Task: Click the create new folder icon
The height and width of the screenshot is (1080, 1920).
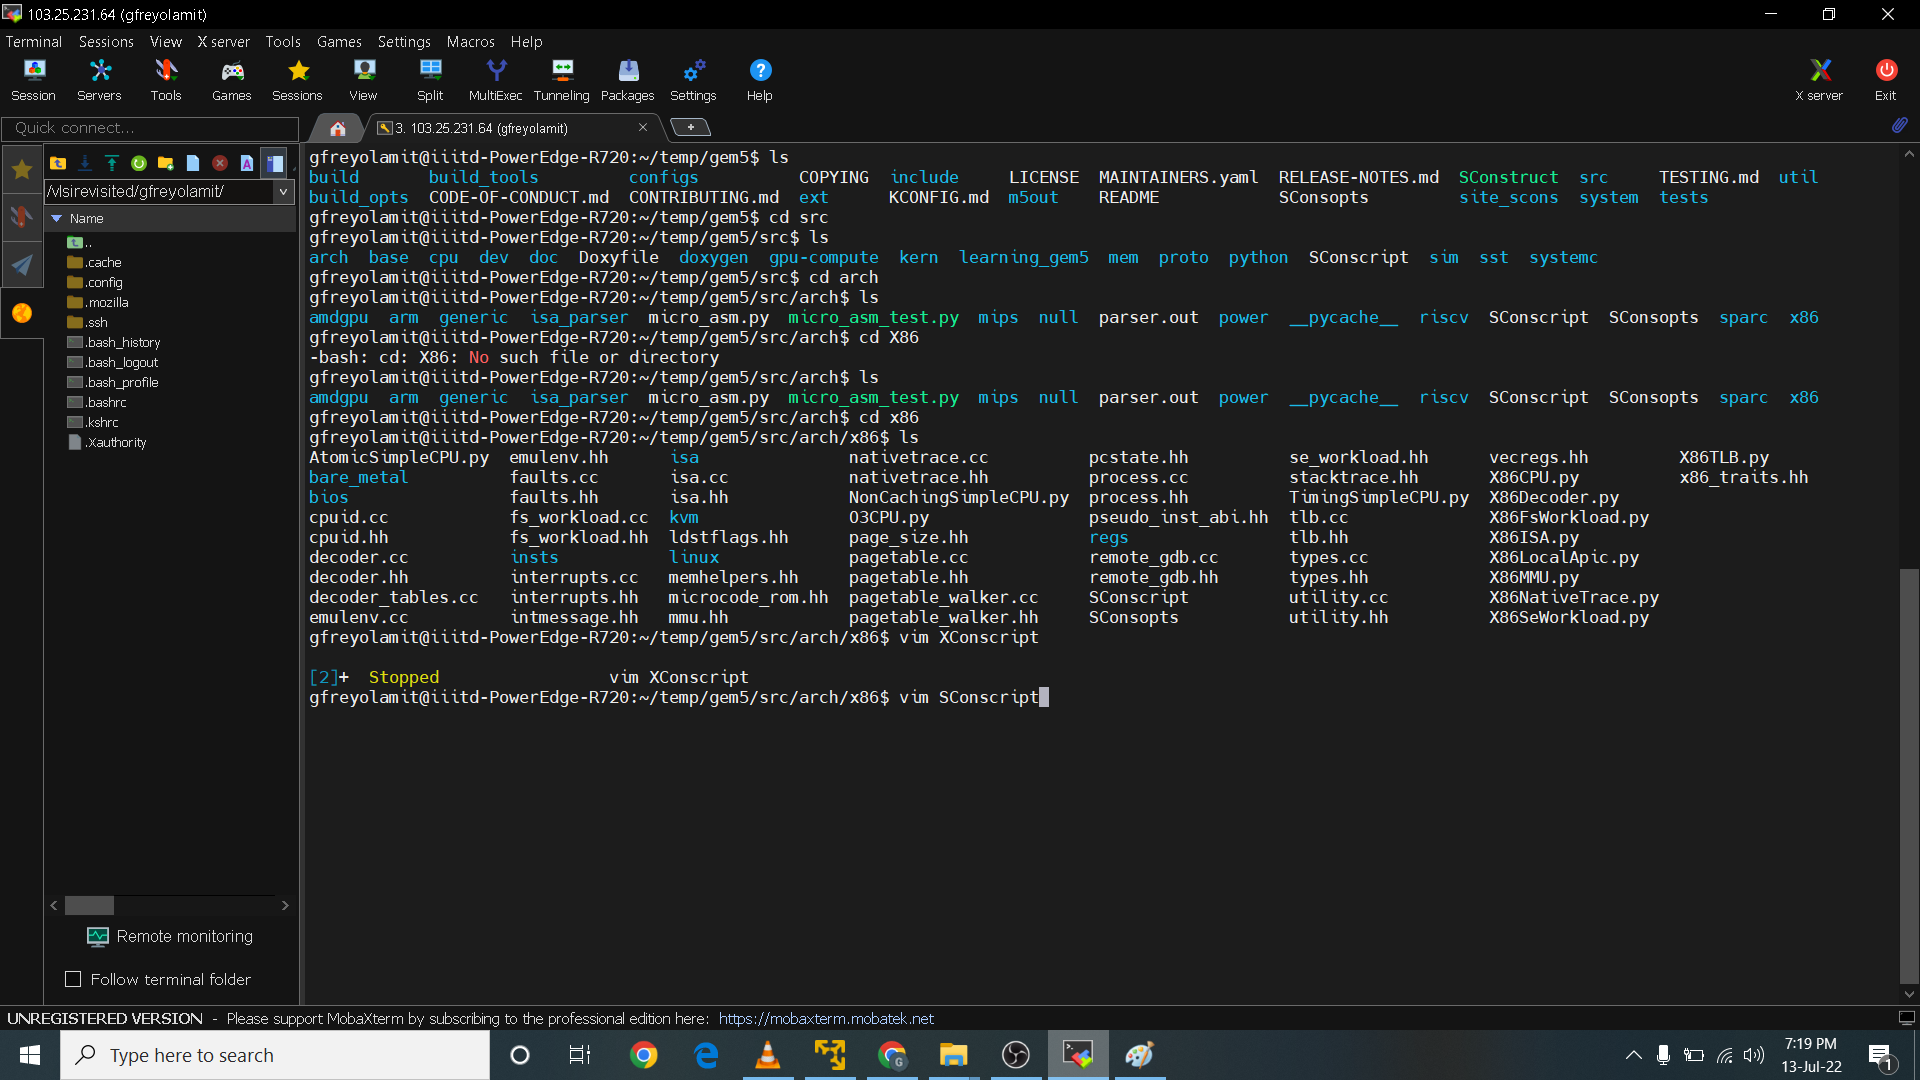Action: click(166, 163)
